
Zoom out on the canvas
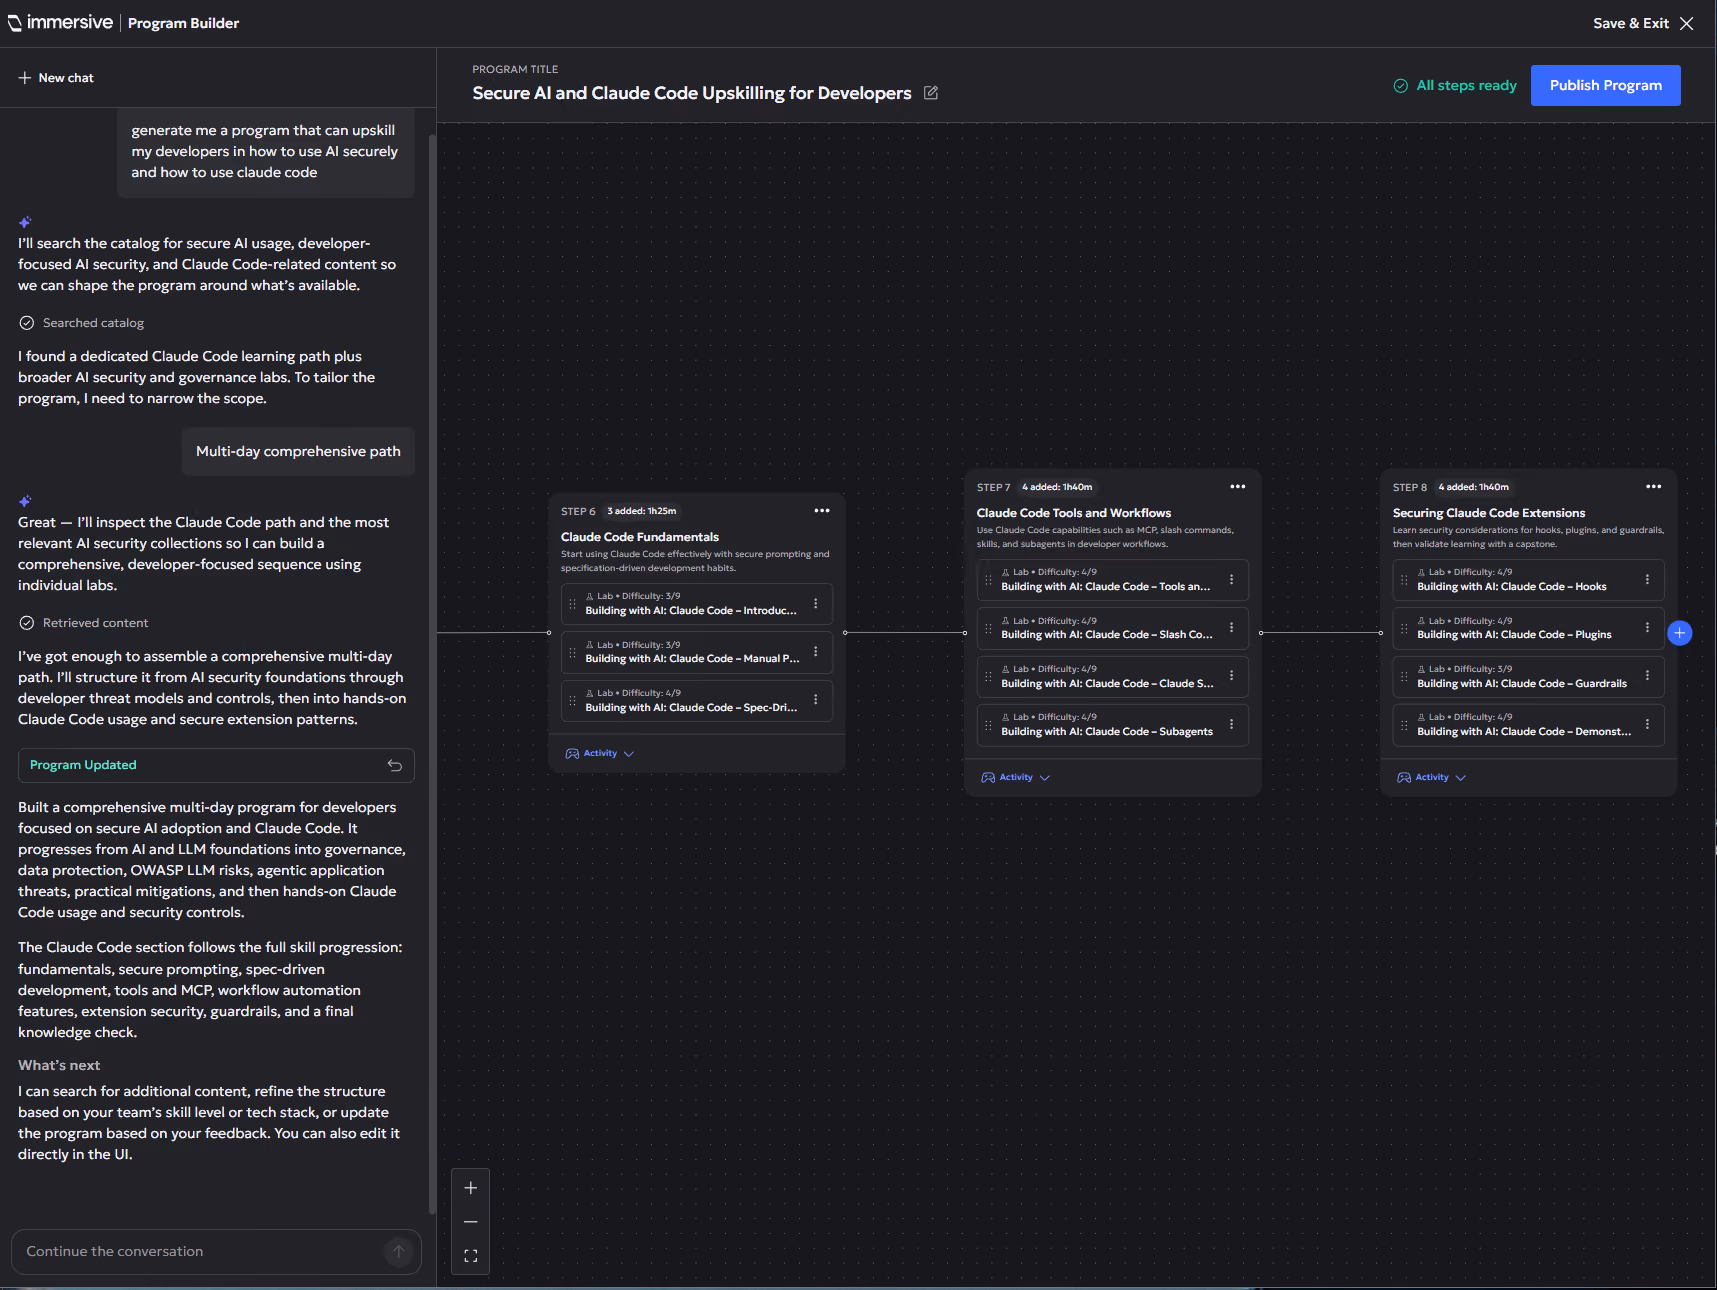(x=471, y=1222)
